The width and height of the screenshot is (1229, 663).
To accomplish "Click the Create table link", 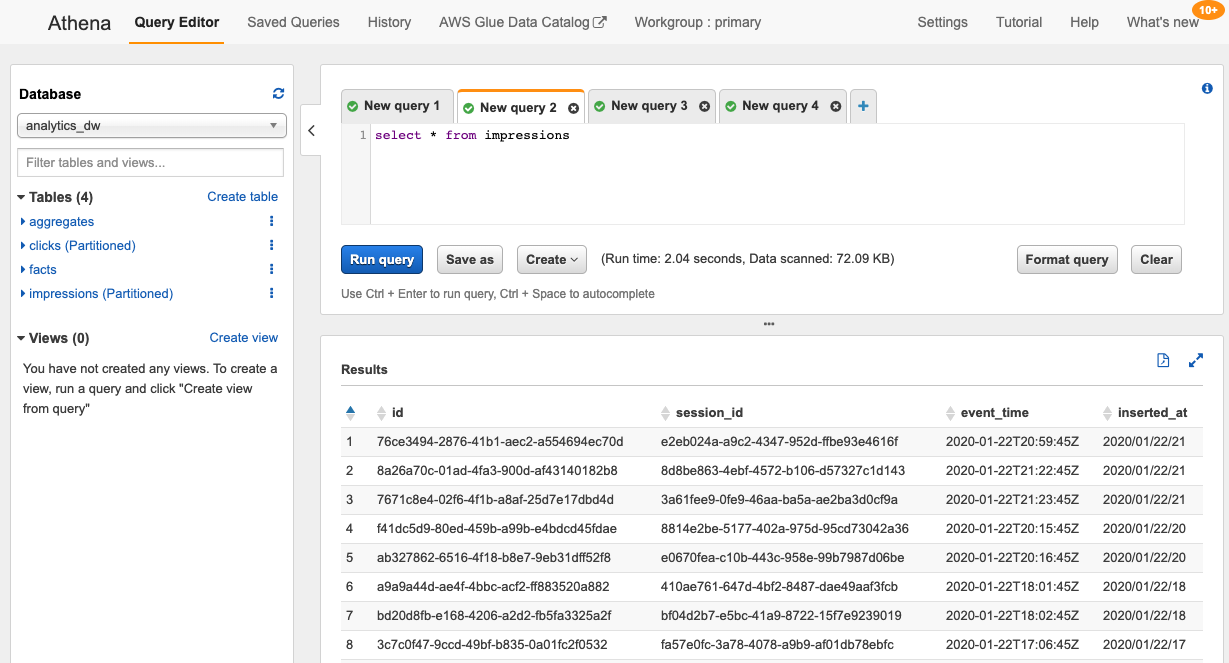I will [242, 196].
